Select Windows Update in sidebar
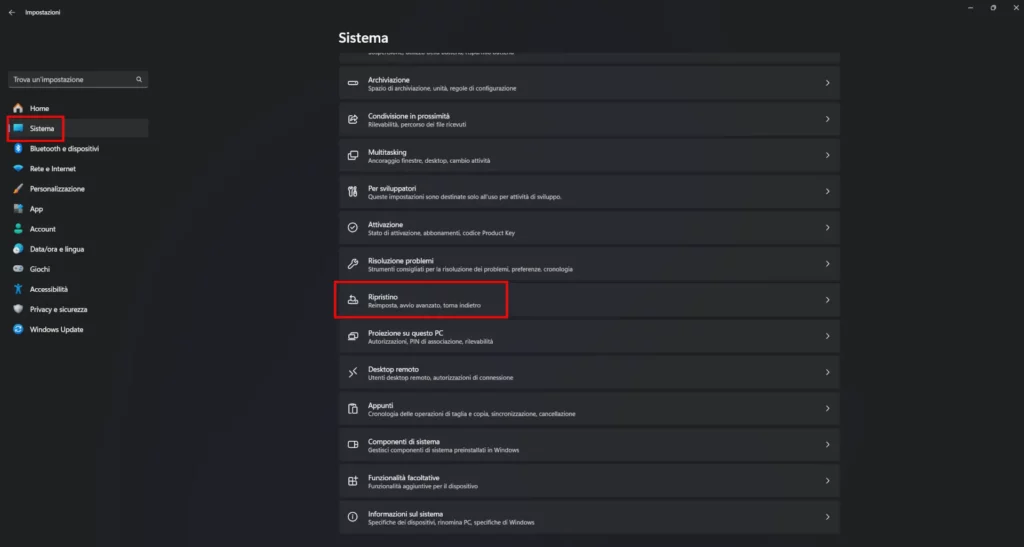This screenshot has width=1024, height=547. [x=56, y=329]
